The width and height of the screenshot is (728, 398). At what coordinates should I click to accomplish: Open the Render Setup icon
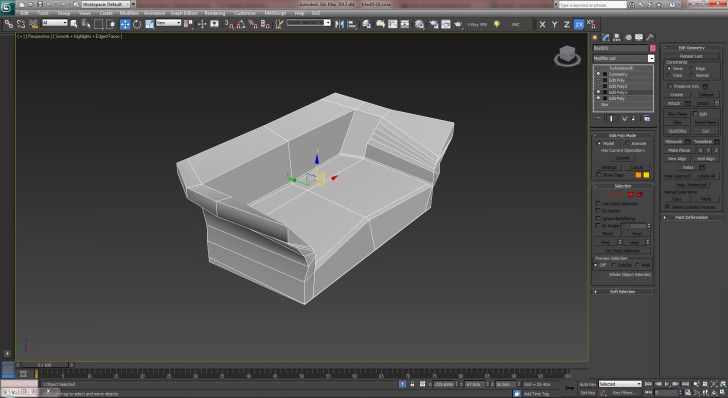434,24
